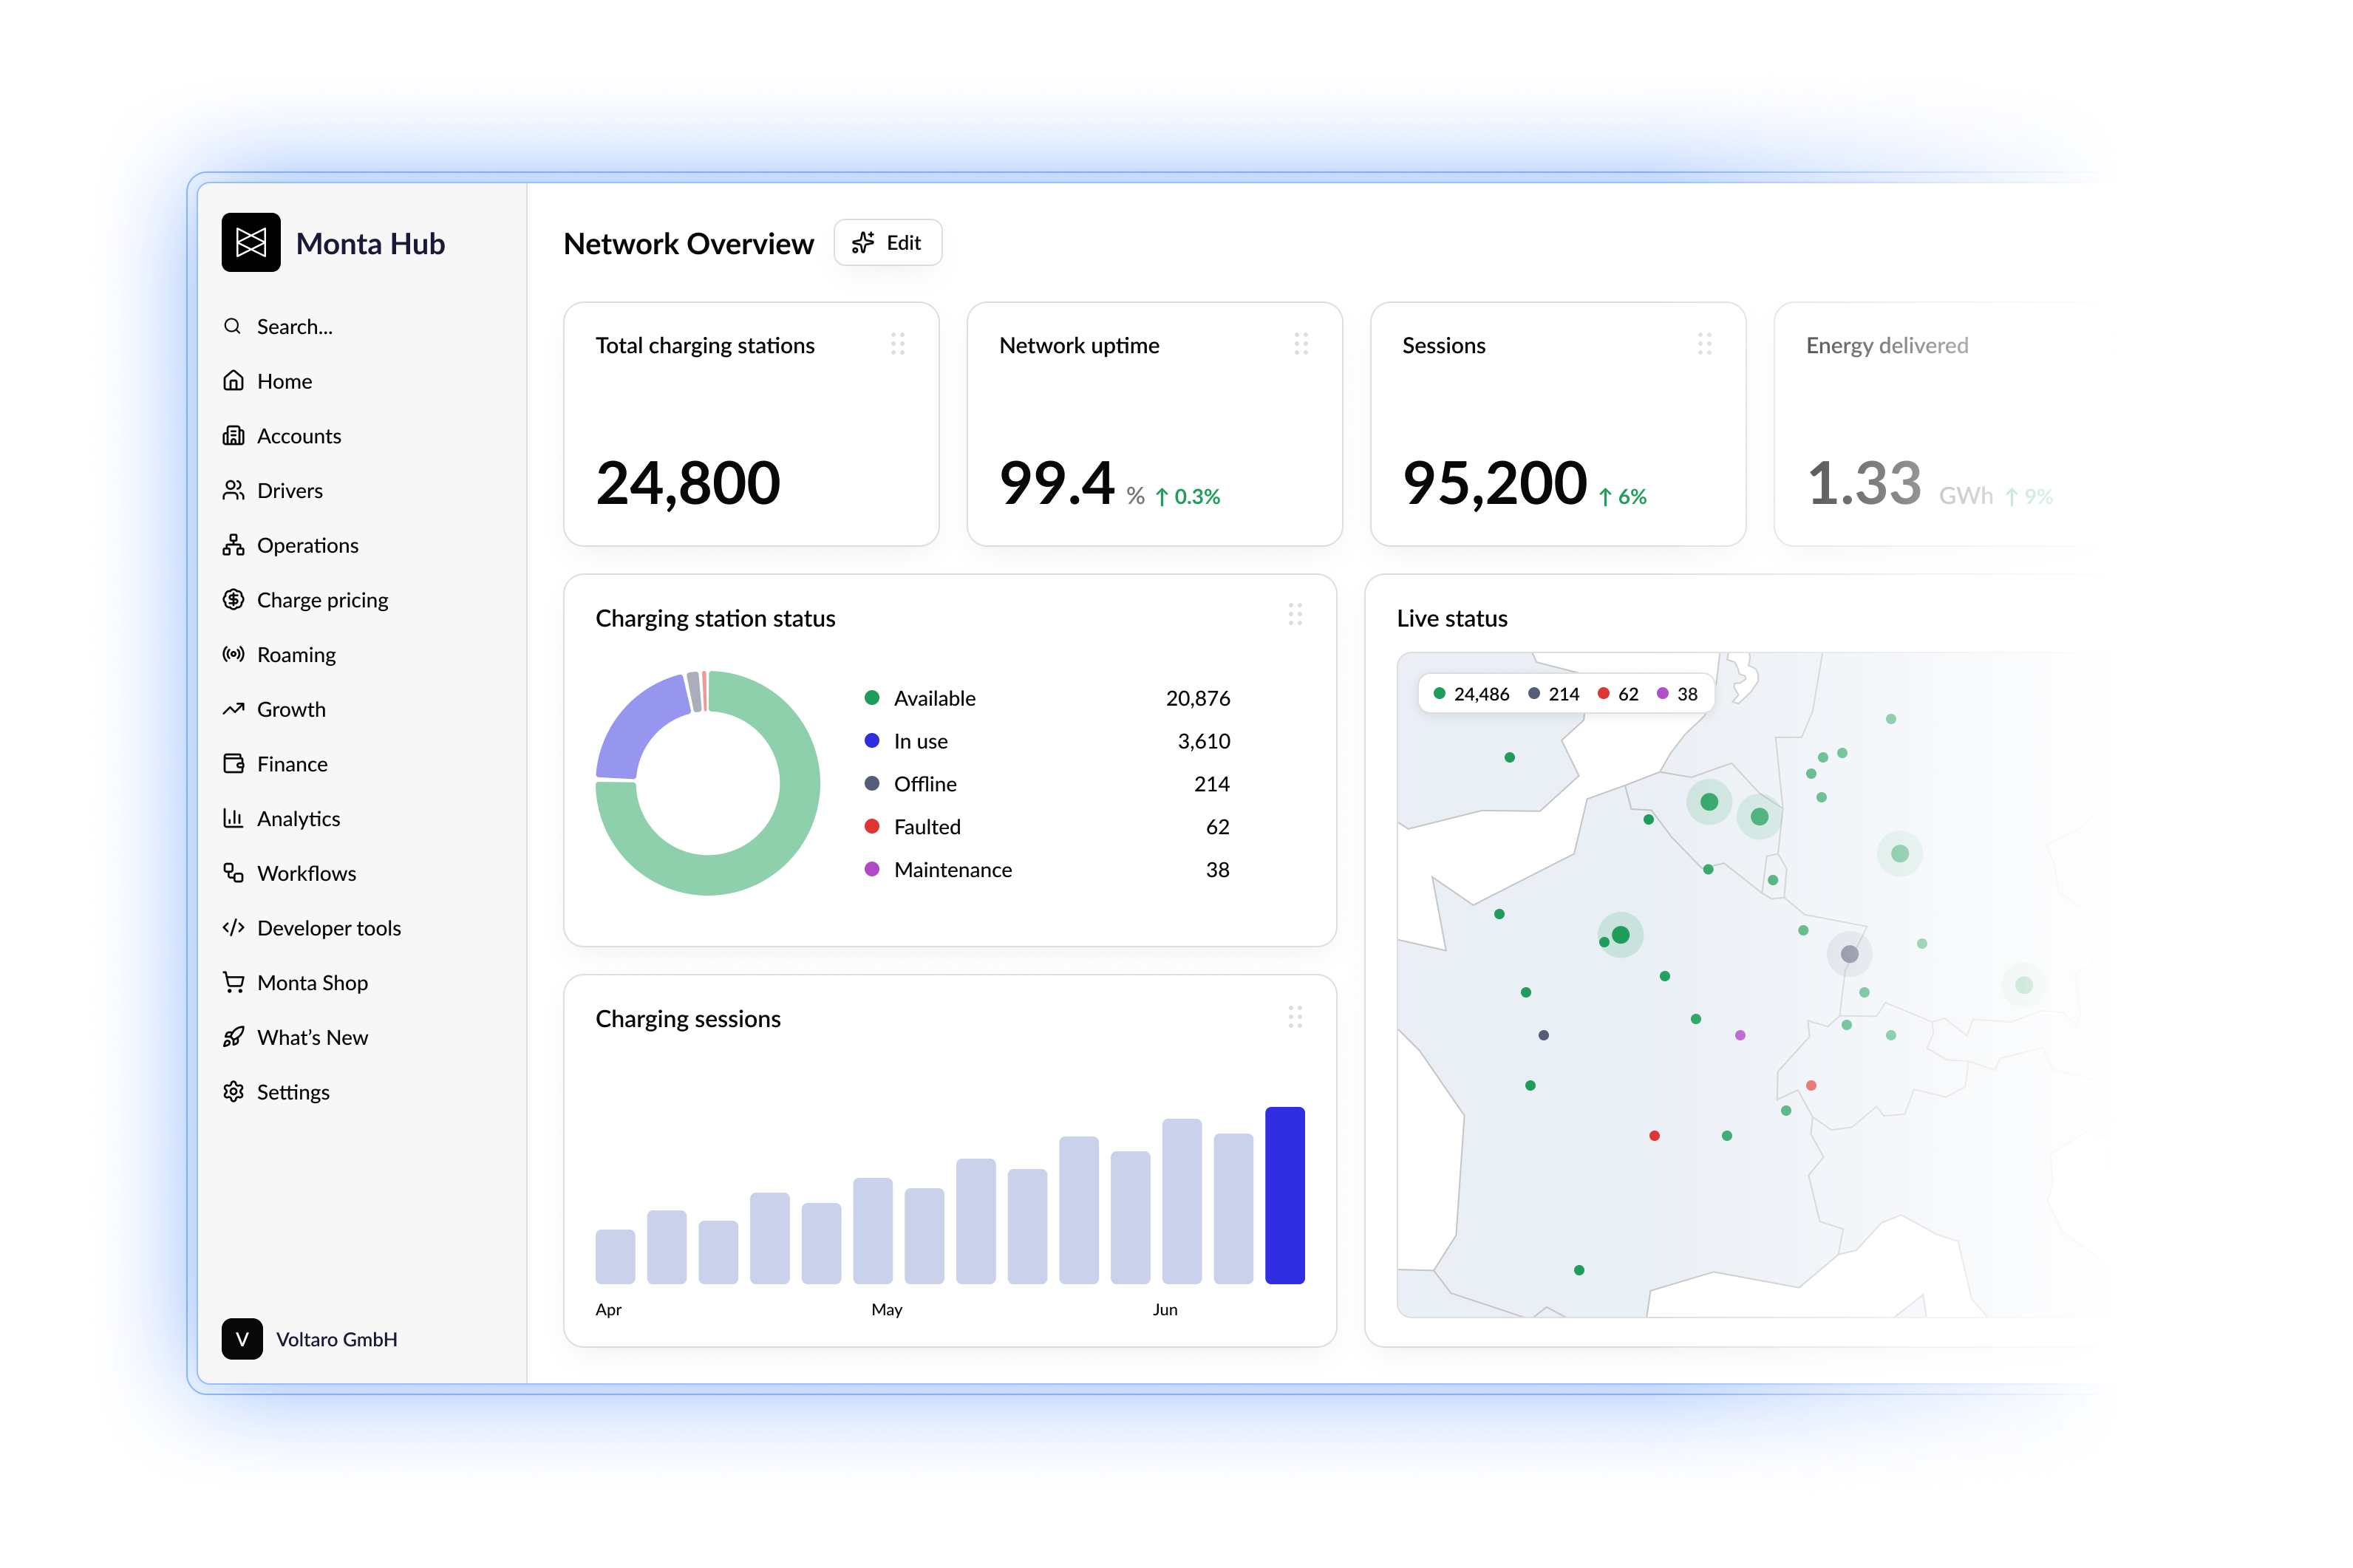Open the Voltaro GmbH account switcher
Viewport: 2353px width, 1568px height.
click(309, 1339)
